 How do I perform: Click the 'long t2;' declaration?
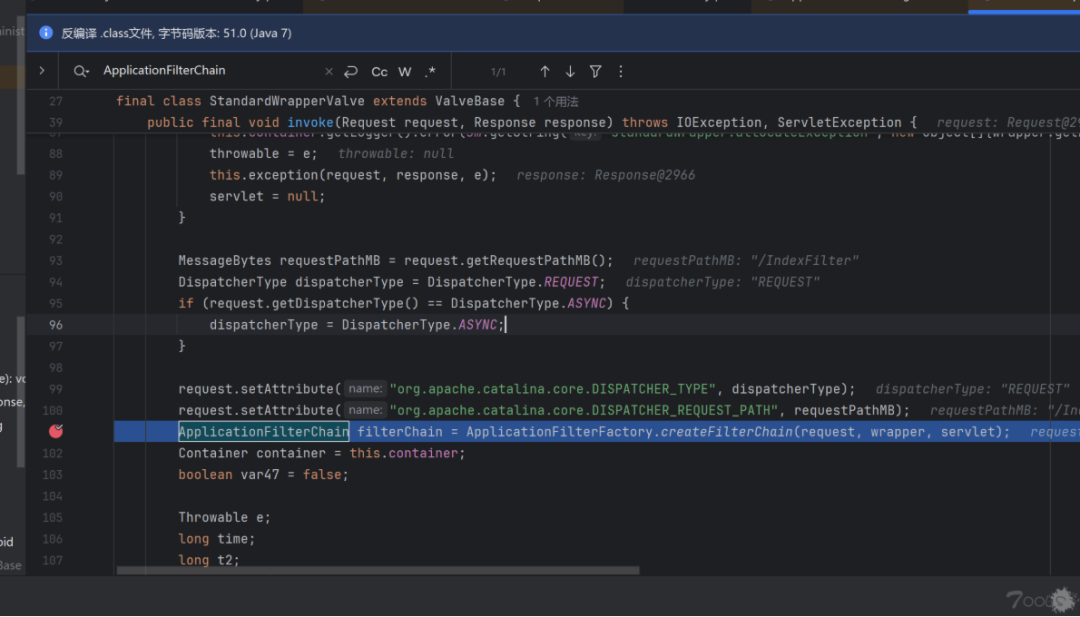209,560
